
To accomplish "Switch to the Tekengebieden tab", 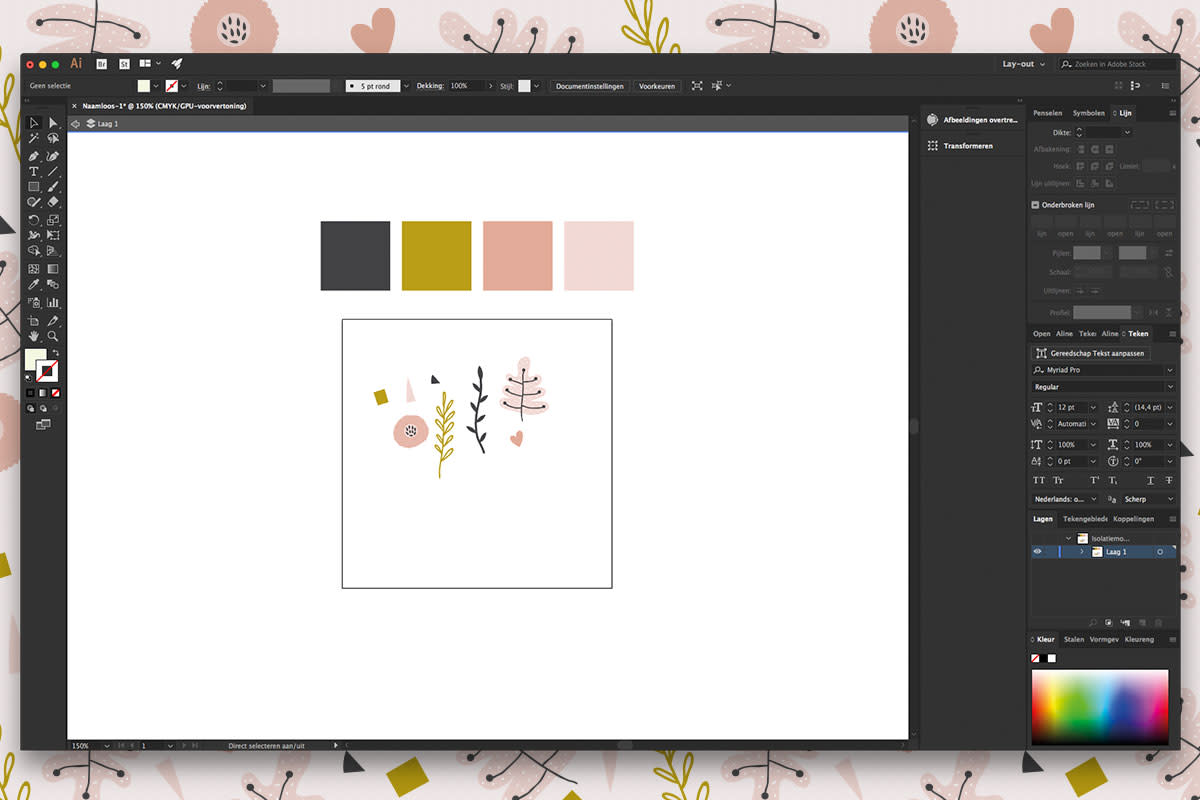I will pyautogui.click(x=1085, y=519).
